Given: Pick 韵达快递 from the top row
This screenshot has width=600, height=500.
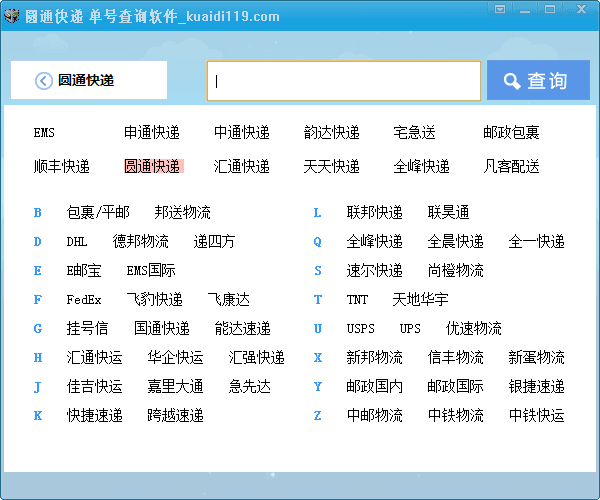Looking at the screenshot, I should tap(331, 133).
